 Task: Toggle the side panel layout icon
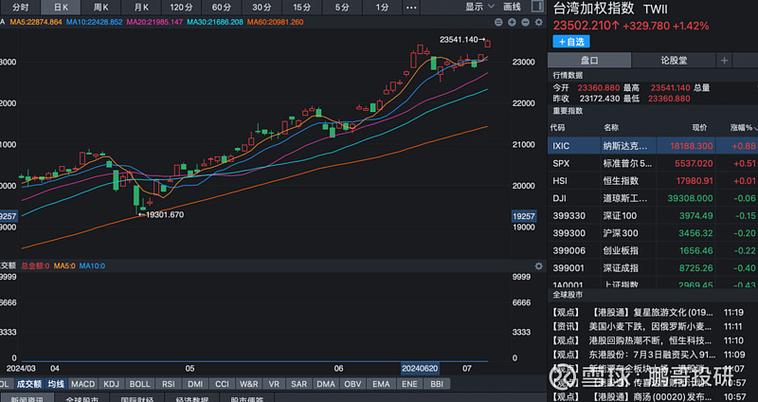(537, 6)
